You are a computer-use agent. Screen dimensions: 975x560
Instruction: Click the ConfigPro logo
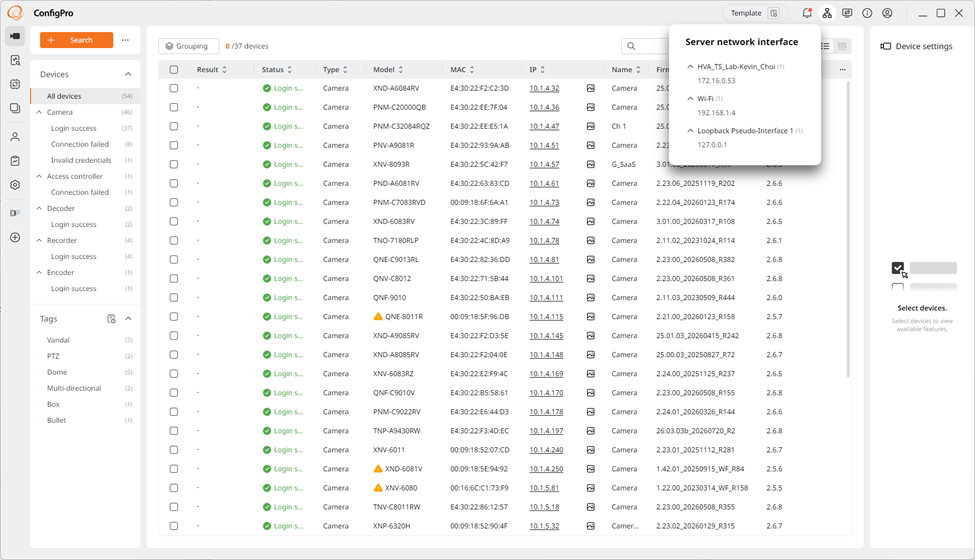pyautogui.click(x=15, y=12)
